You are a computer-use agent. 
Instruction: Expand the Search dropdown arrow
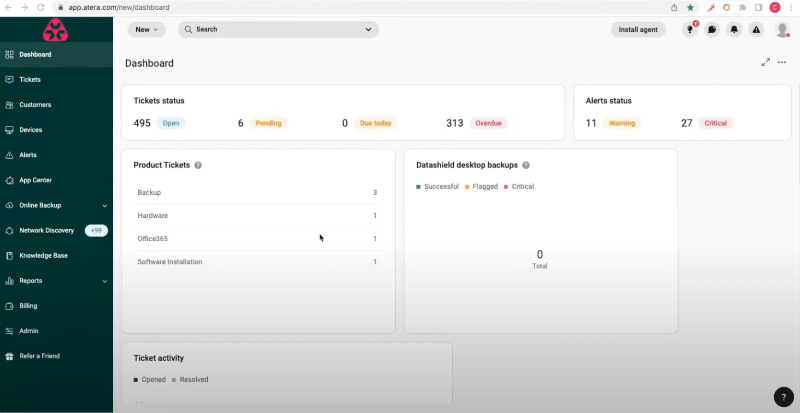point(368,30)
